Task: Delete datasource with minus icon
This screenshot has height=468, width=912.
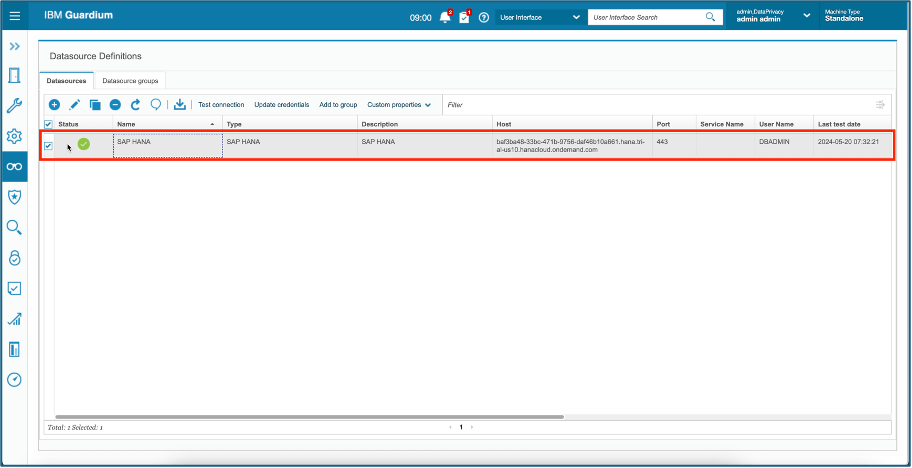Action: tap(115, 105)
